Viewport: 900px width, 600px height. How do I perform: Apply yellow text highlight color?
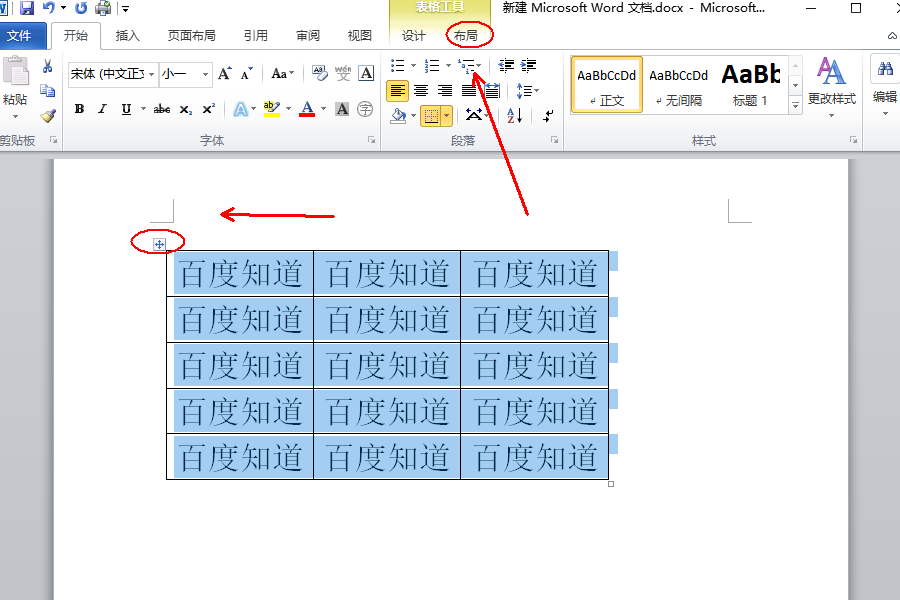coord(271,109)
